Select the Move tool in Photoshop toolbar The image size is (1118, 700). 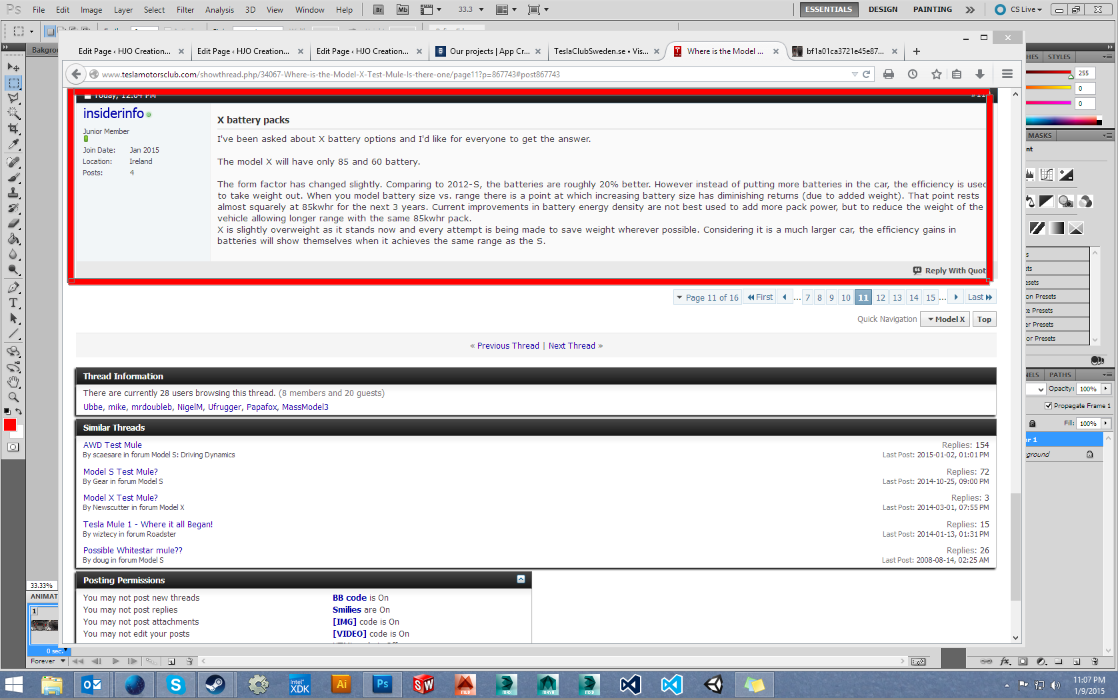pos(14,67)
